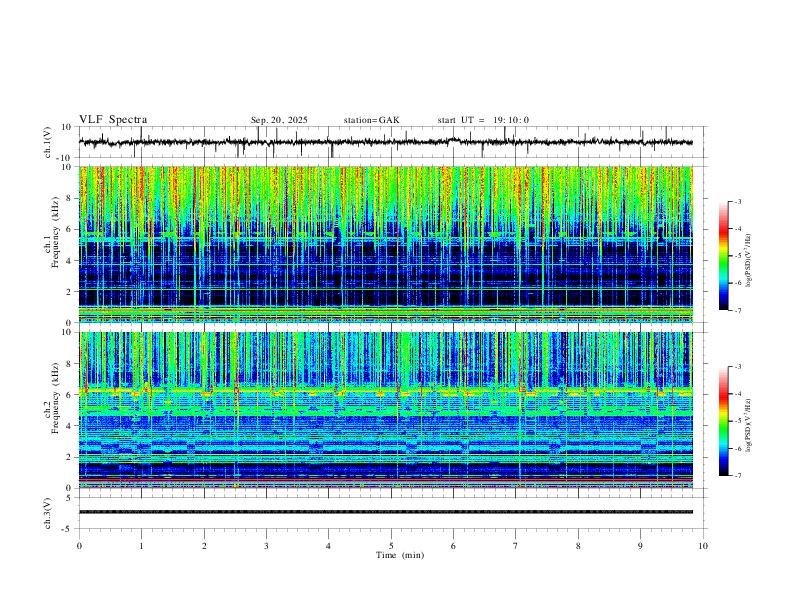The image size is (792, 612).
Task: Click the "5" tick on ch.3(V) axis
Action: [x=70, y=497]
